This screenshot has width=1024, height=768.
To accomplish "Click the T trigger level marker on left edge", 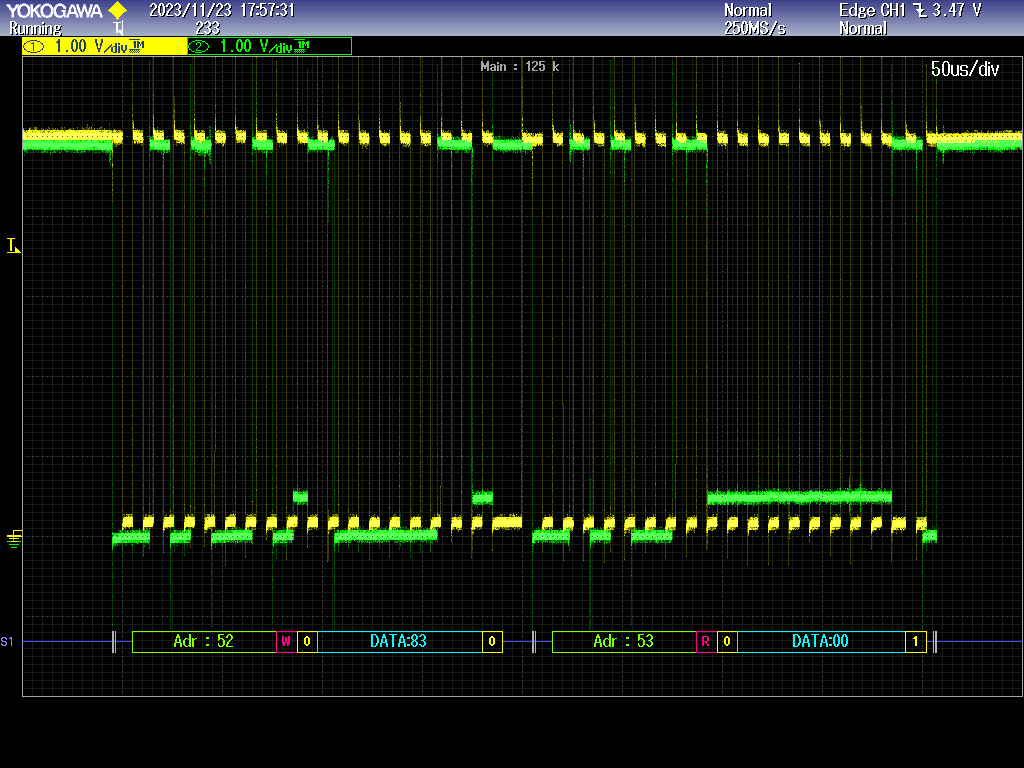I will (x=13, y=245).
